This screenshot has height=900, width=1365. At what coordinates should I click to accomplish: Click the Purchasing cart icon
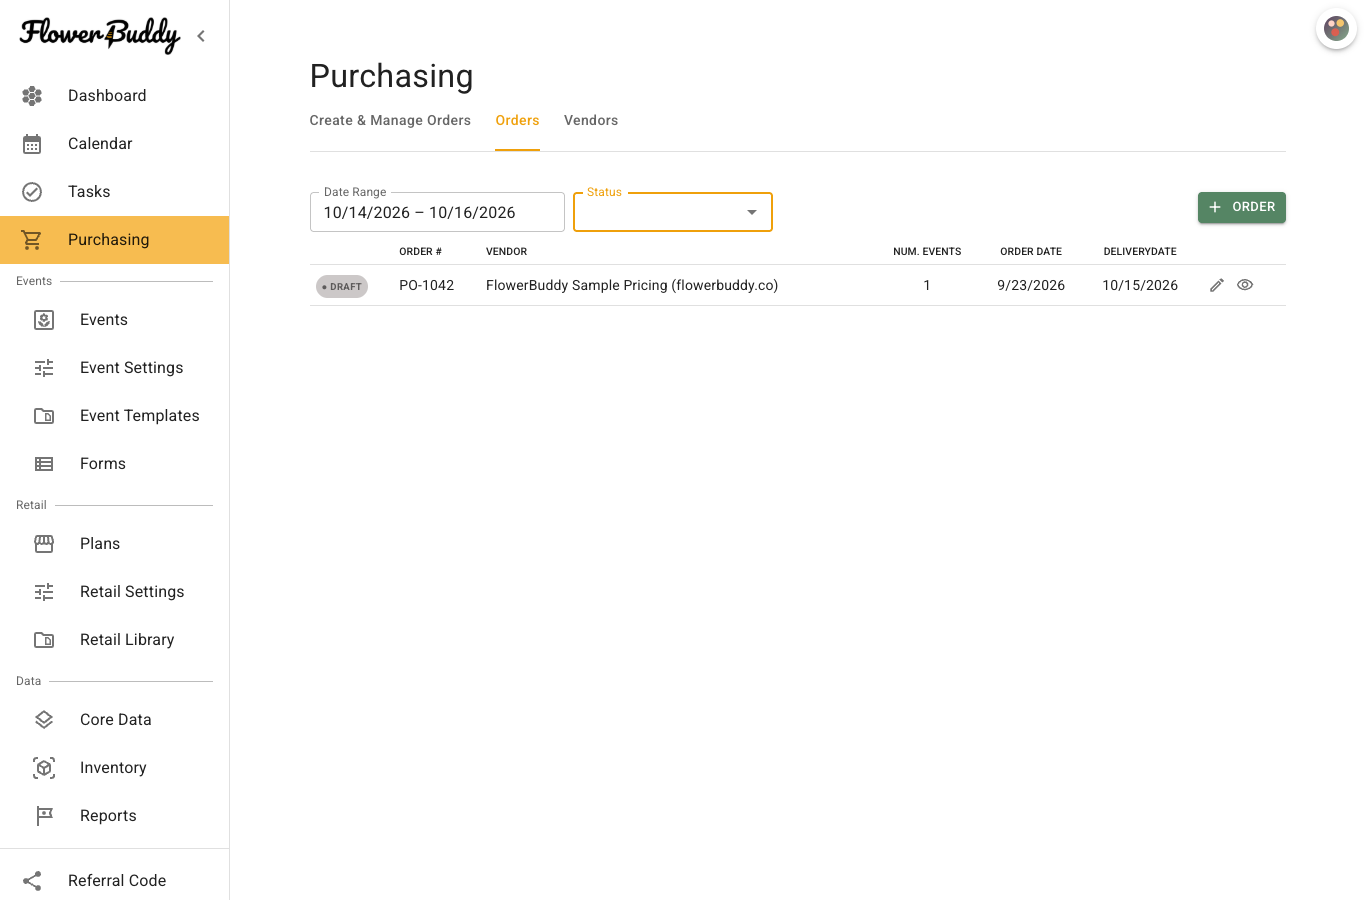point(32,240)
